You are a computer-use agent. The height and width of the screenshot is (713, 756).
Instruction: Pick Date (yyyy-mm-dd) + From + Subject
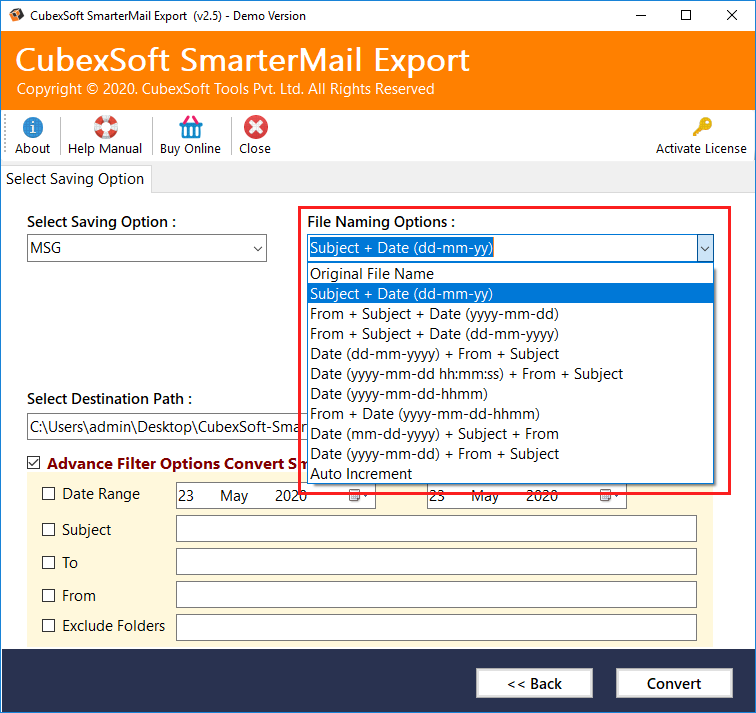coord(510,454)
